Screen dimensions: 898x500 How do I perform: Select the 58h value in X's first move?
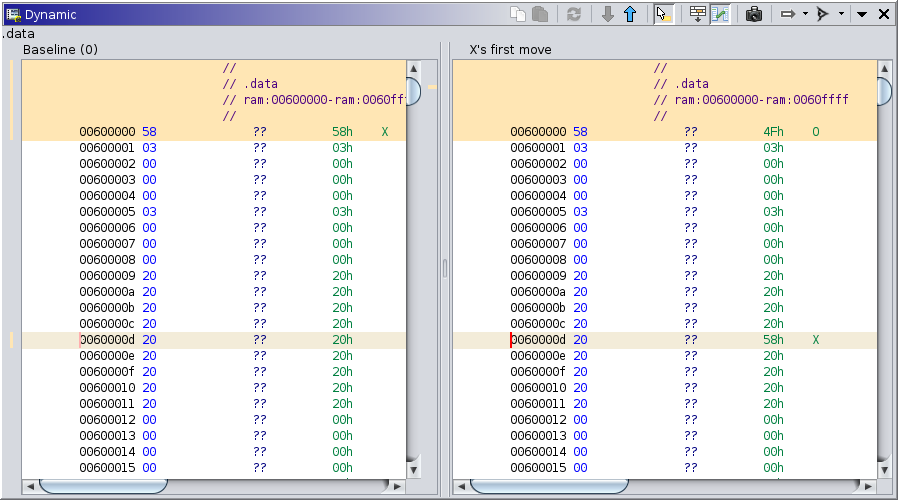coord(773,340)
